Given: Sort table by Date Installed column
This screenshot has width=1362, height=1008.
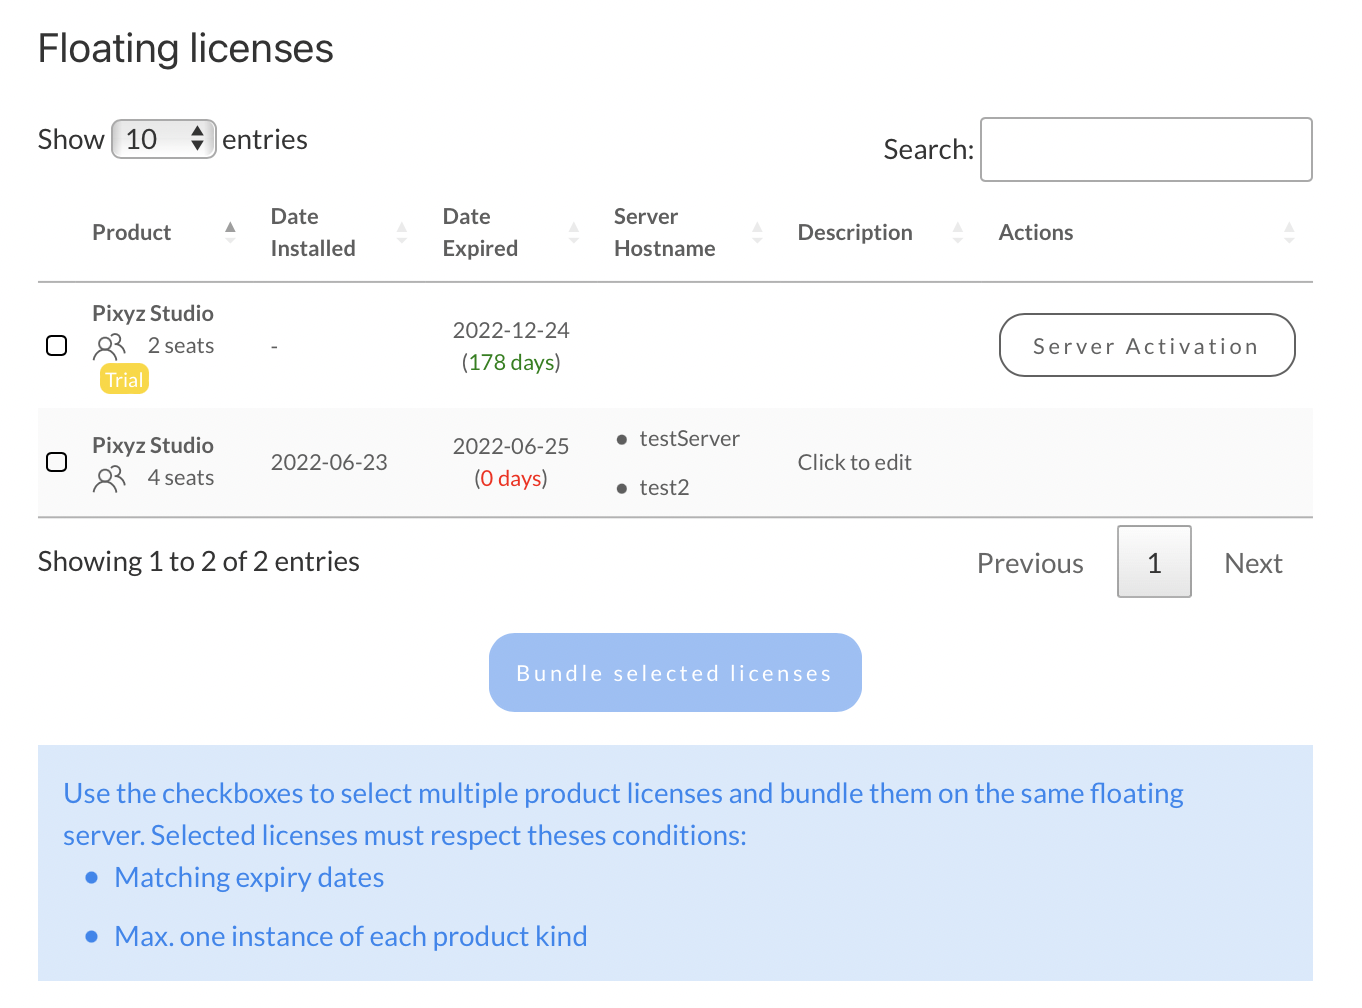Looking at the screenshot, I should point(339,232).
